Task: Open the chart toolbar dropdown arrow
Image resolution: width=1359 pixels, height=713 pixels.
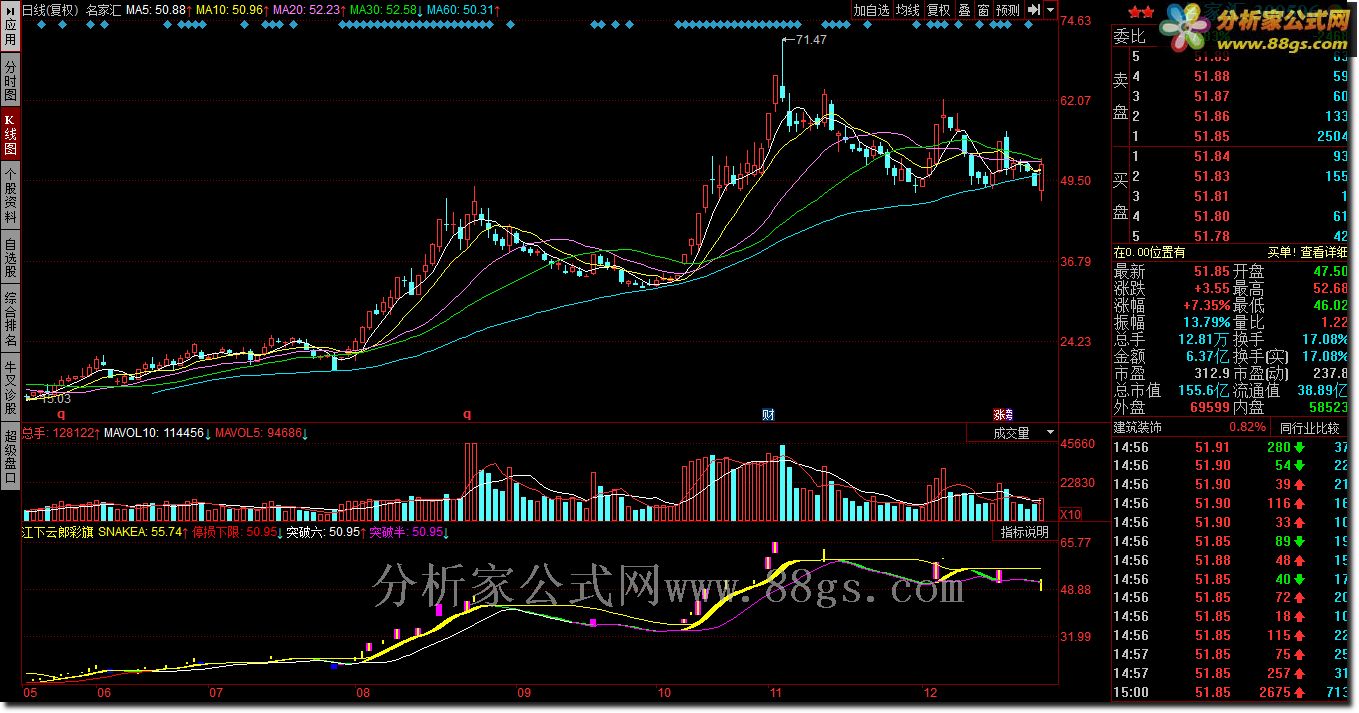Action: tap(1051, 10)
